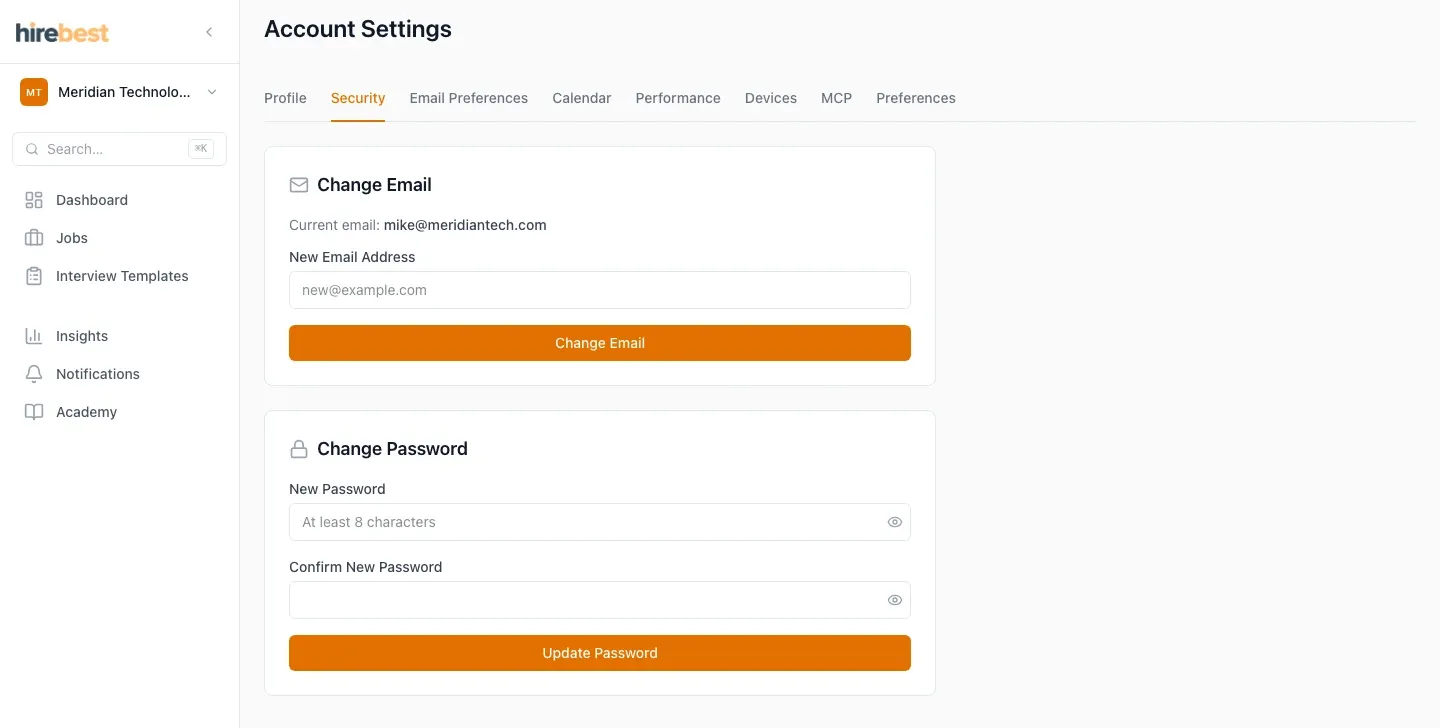Click the Jobs briefcase icon
The width and height of the screenshot is (1440, 728).
34,238
